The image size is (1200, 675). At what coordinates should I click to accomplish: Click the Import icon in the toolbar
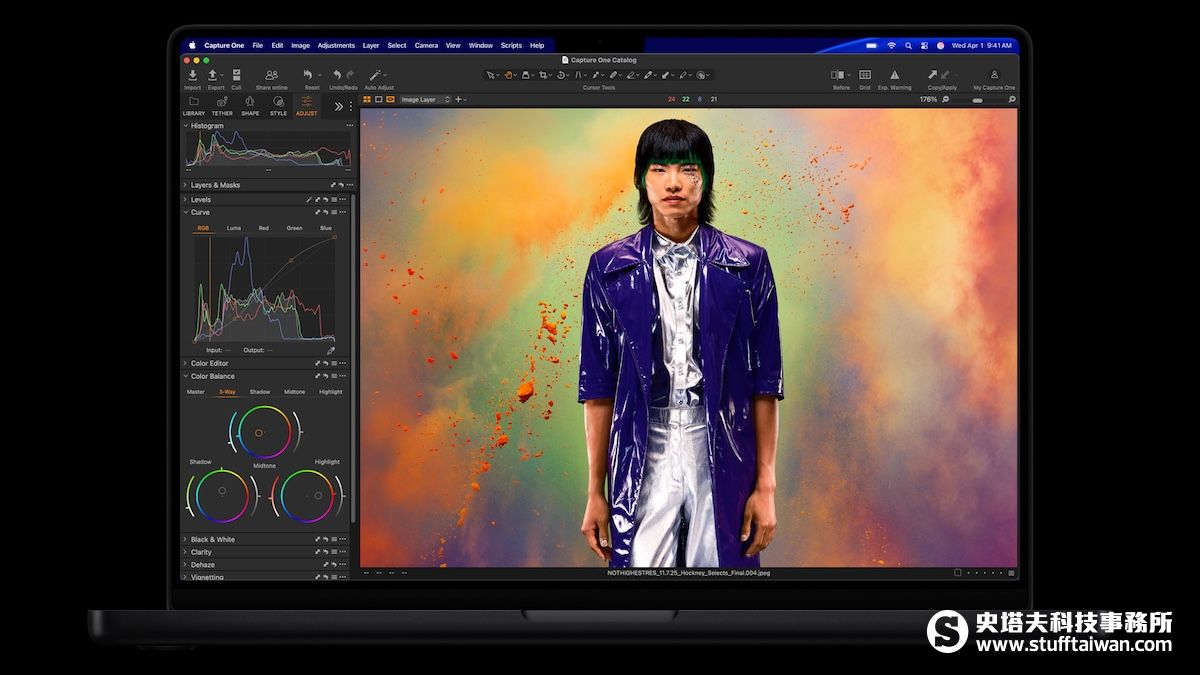click(192, 76)
